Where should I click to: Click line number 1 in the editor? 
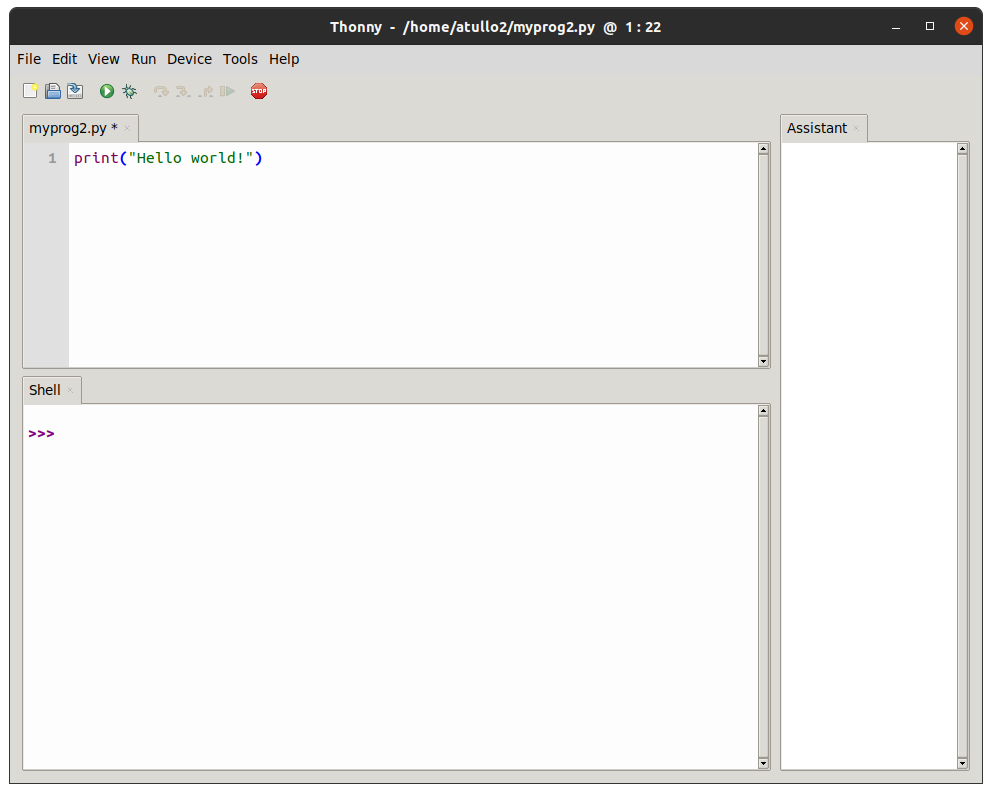pos(52,158)
